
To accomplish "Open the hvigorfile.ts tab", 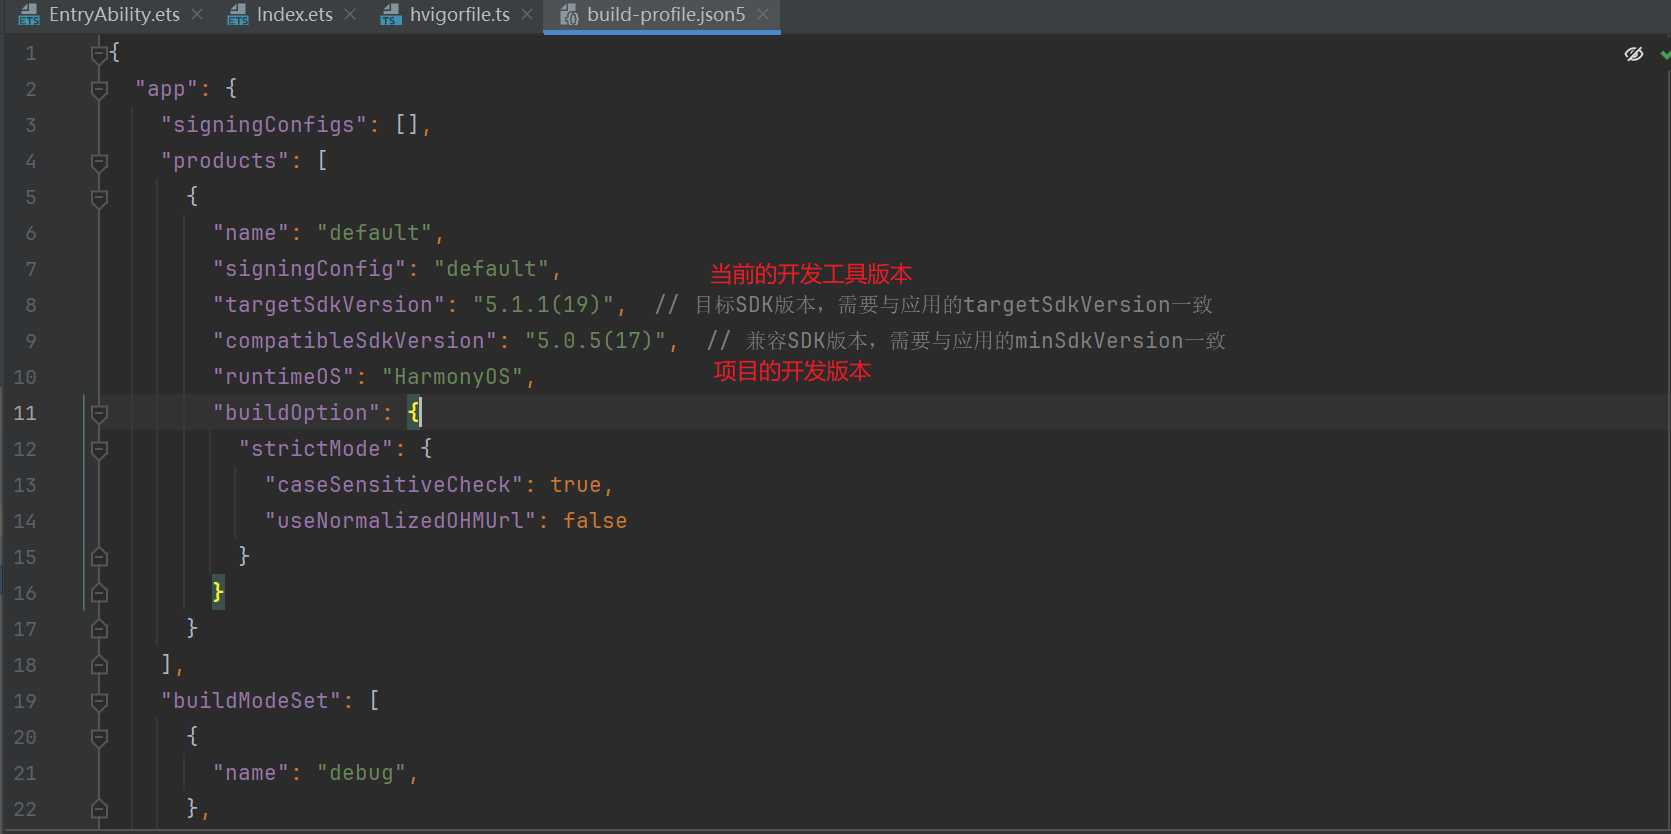I will click(459, 15).
